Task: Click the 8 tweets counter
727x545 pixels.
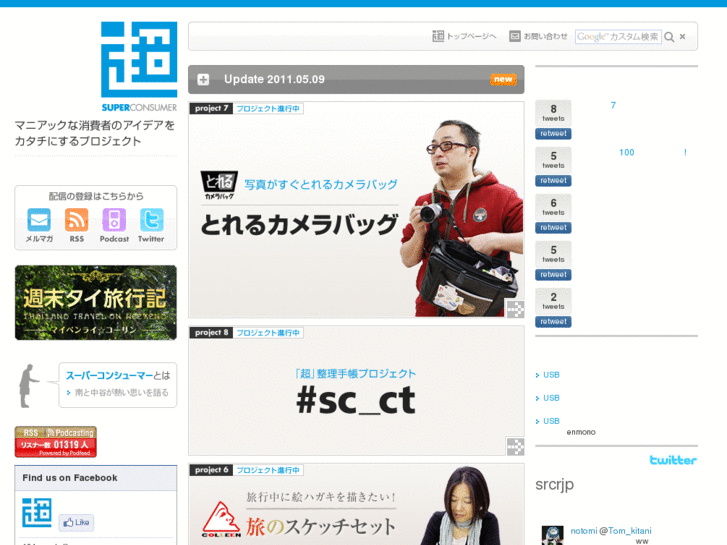Action: point(553,113)
